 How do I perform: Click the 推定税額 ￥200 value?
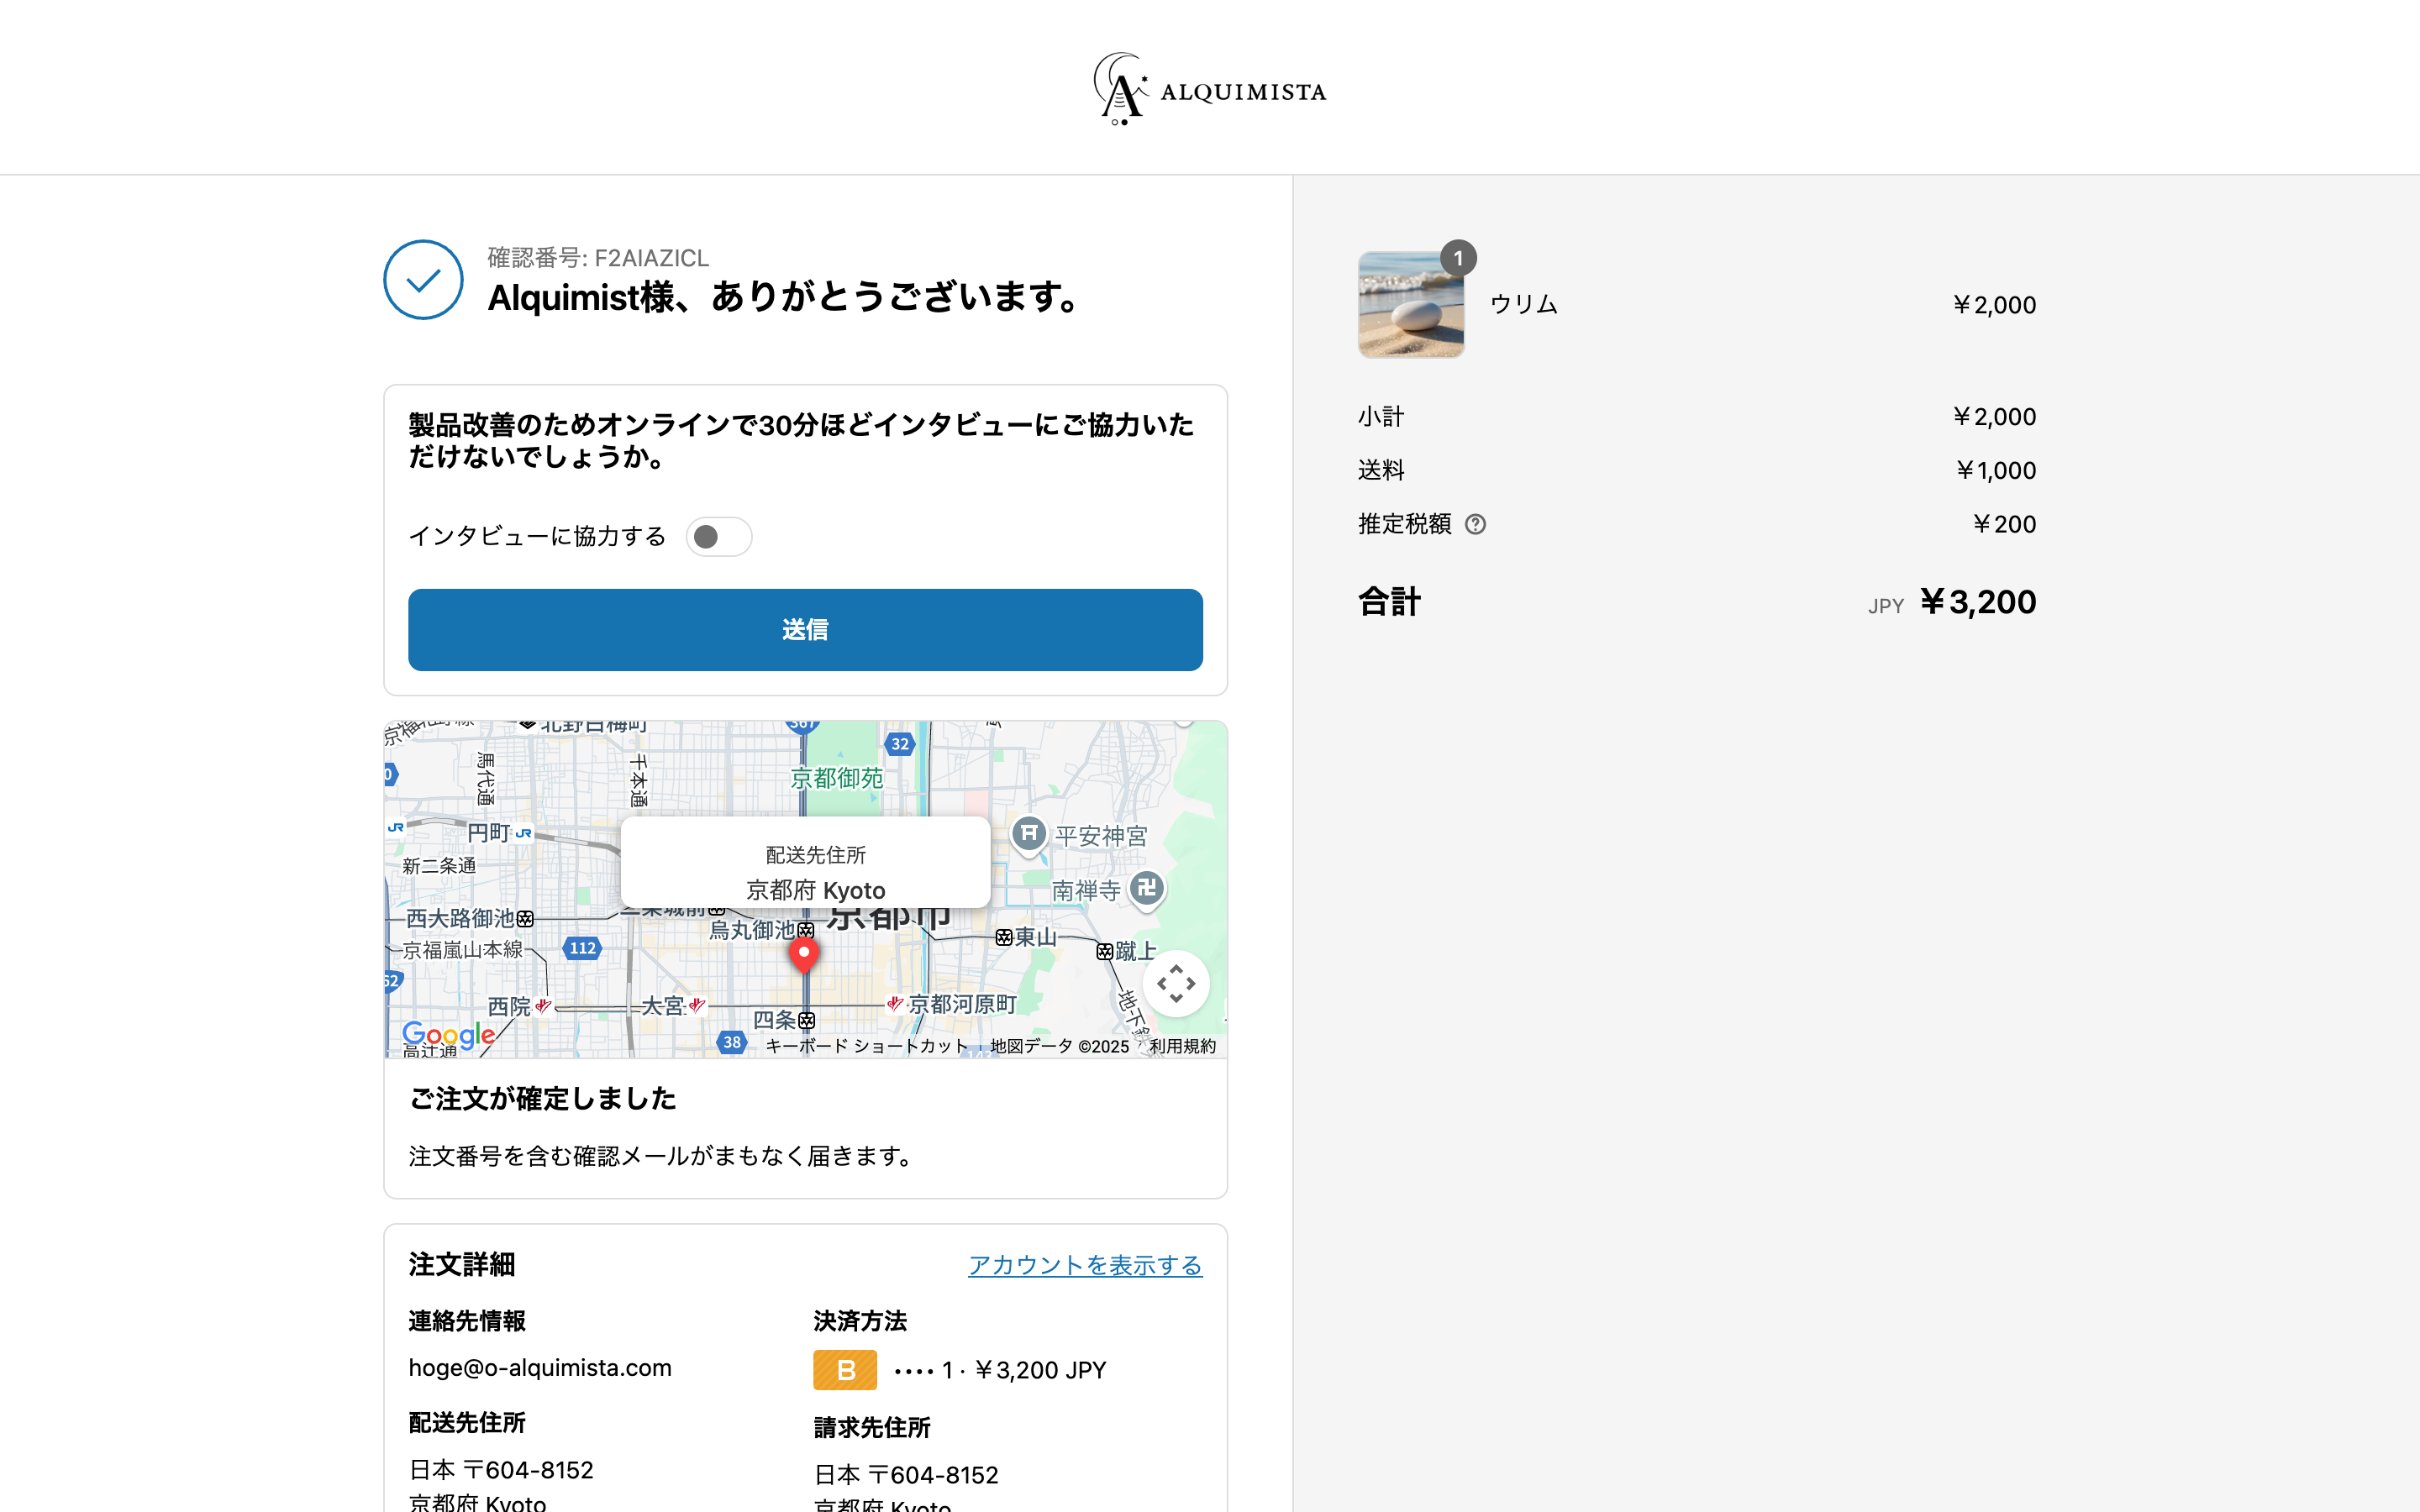coord(2004,524)
